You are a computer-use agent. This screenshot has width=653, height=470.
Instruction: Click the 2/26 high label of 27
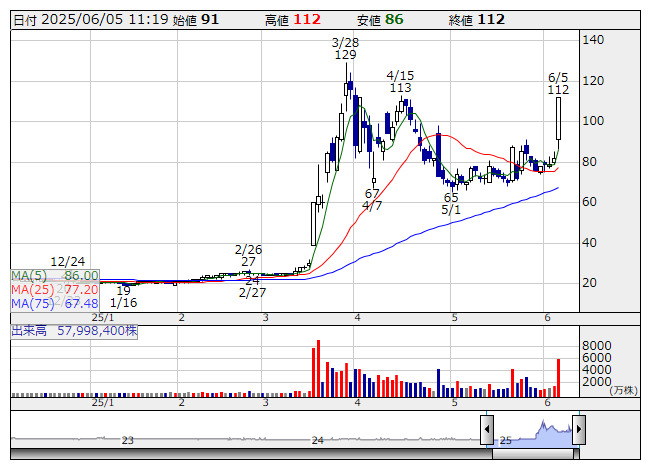[248, 255]
